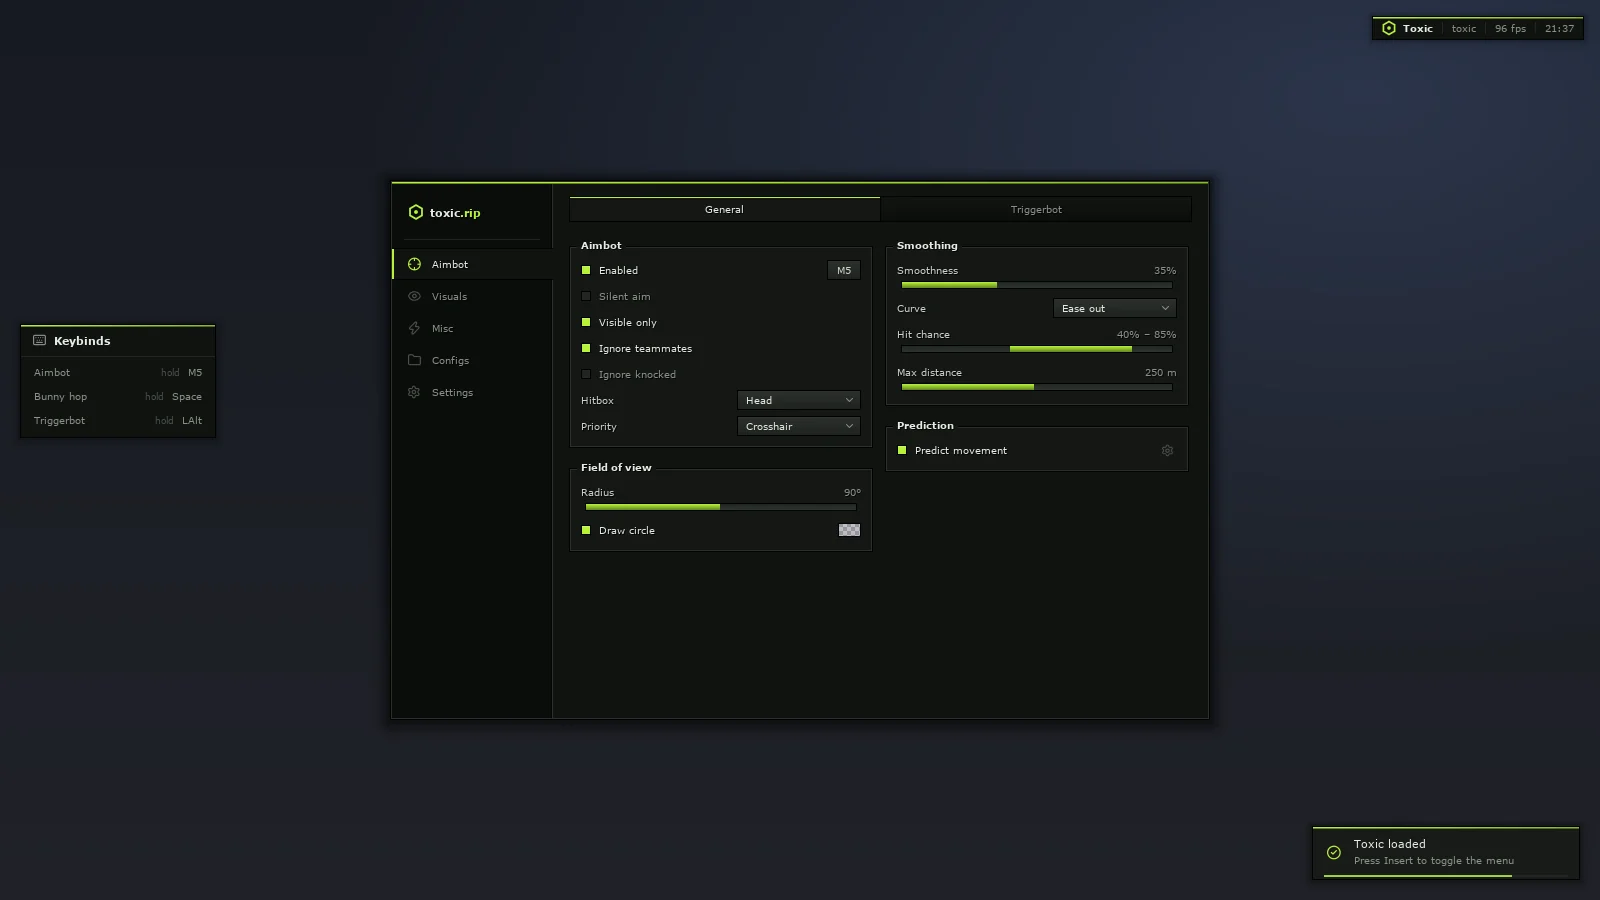Adjust the Hit chance range slider
Screen dimensions: 1600x900
(x=1037, y=349)
